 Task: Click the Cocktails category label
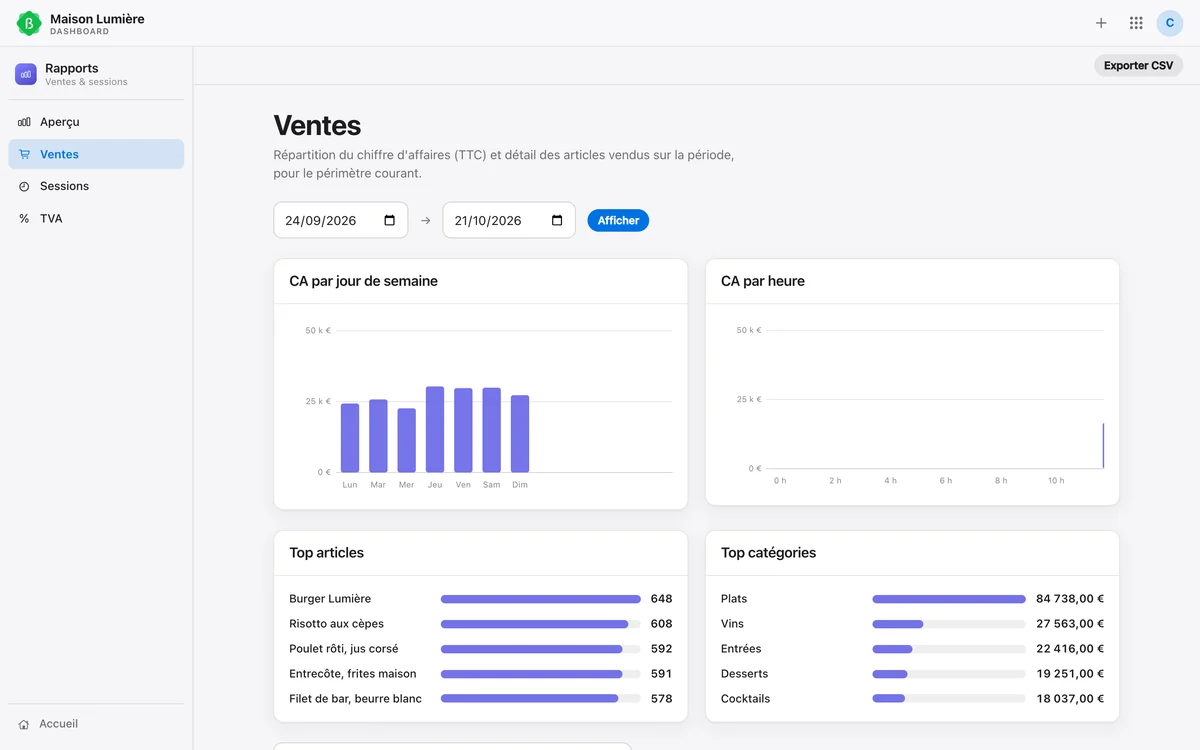(x=746, y=699)
